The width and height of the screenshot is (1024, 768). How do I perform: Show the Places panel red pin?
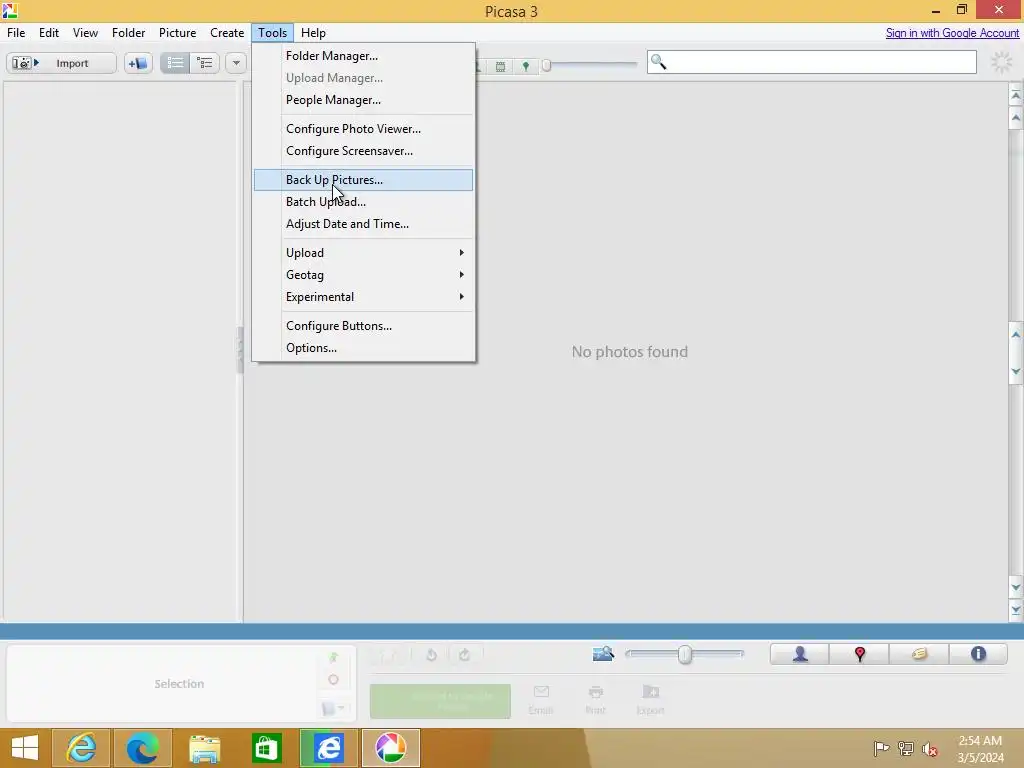tap(859, 654)
